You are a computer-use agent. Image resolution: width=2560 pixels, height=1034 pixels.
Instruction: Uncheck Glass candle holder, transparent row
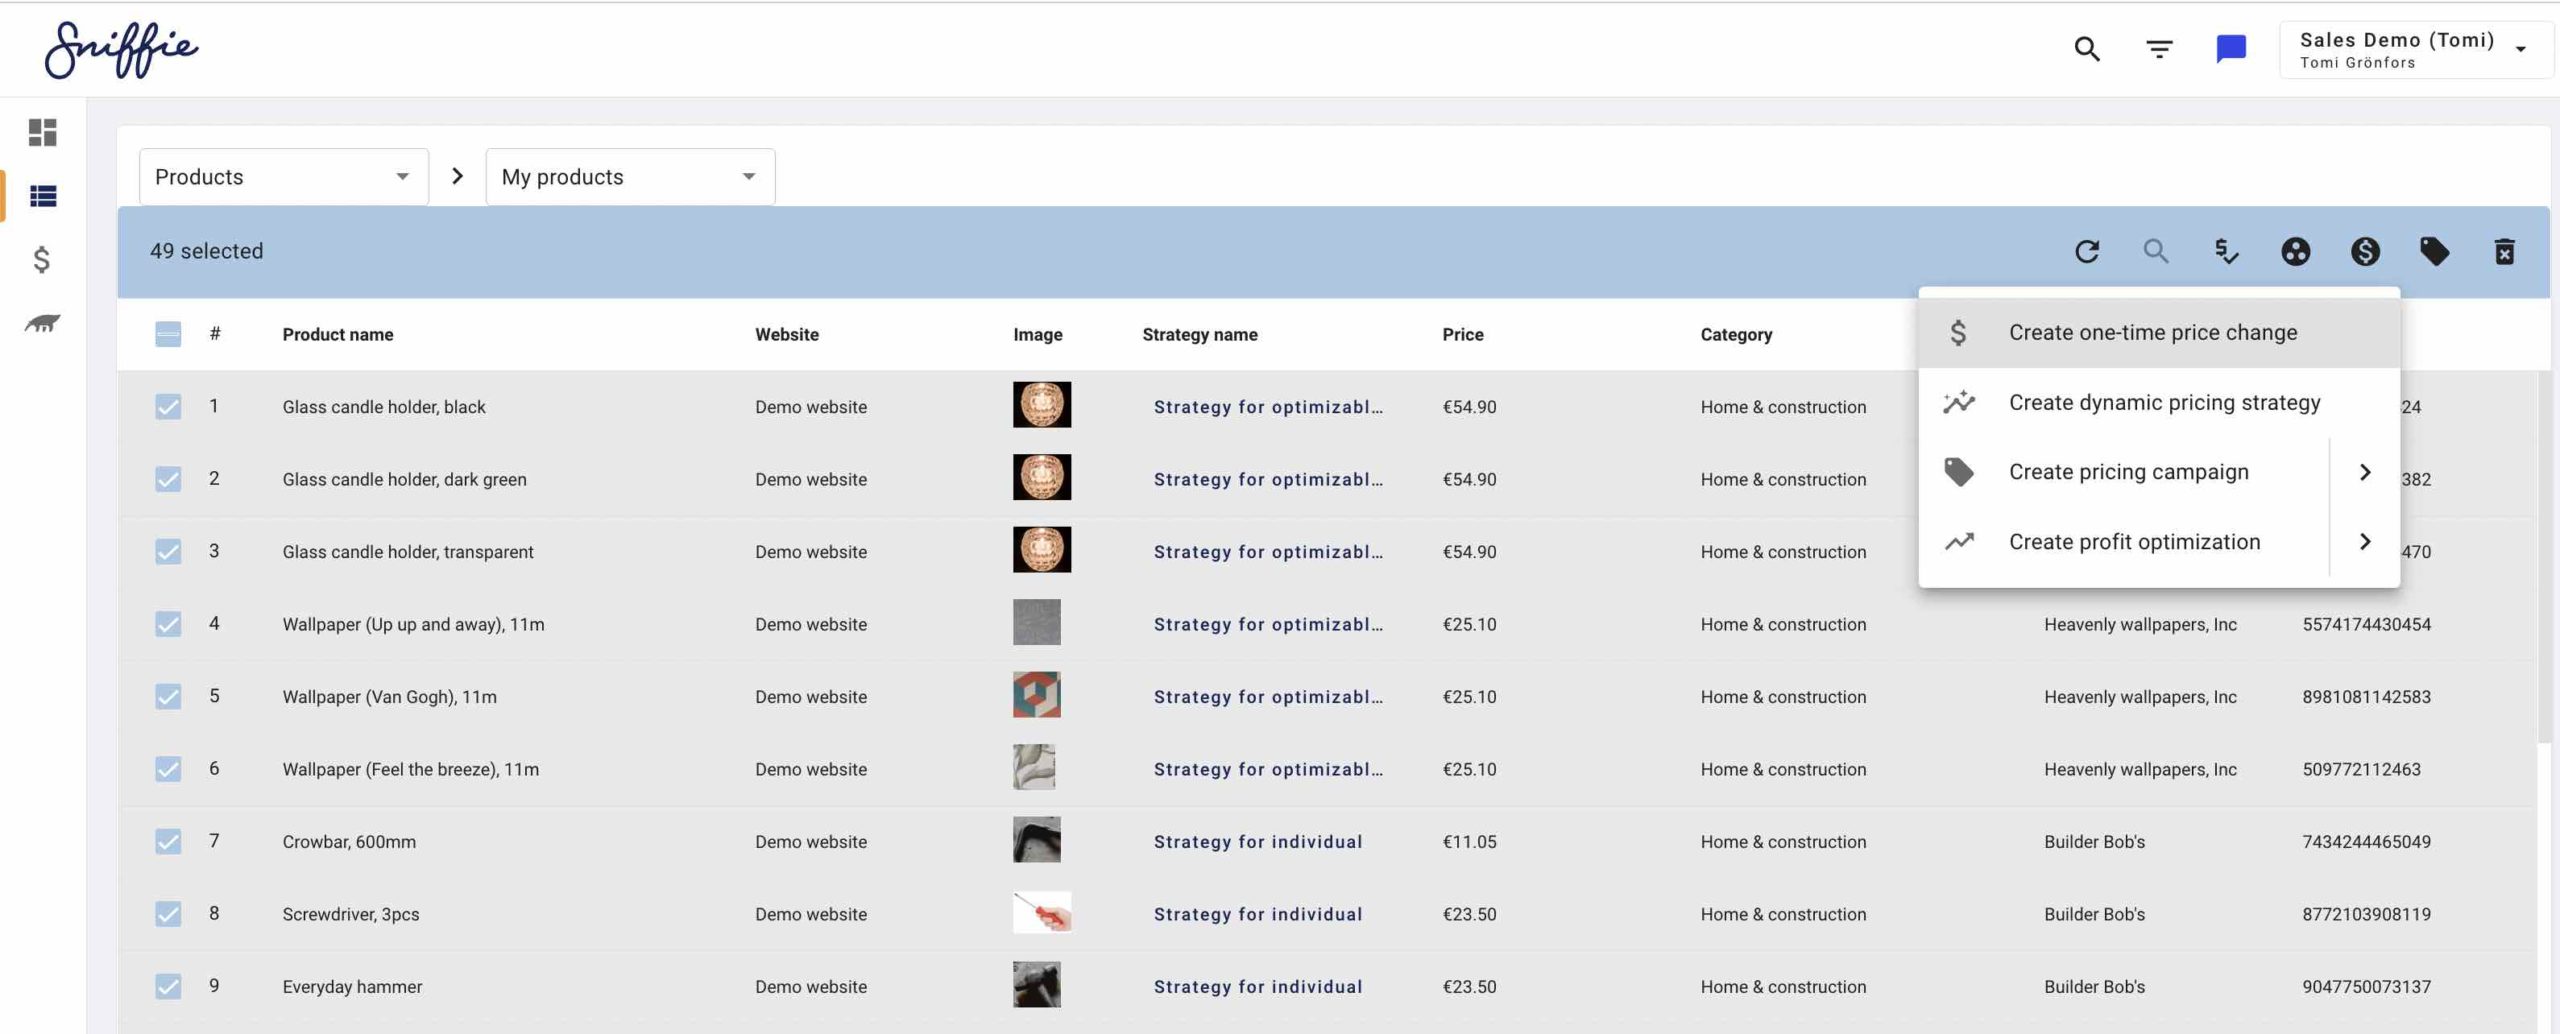168,552
